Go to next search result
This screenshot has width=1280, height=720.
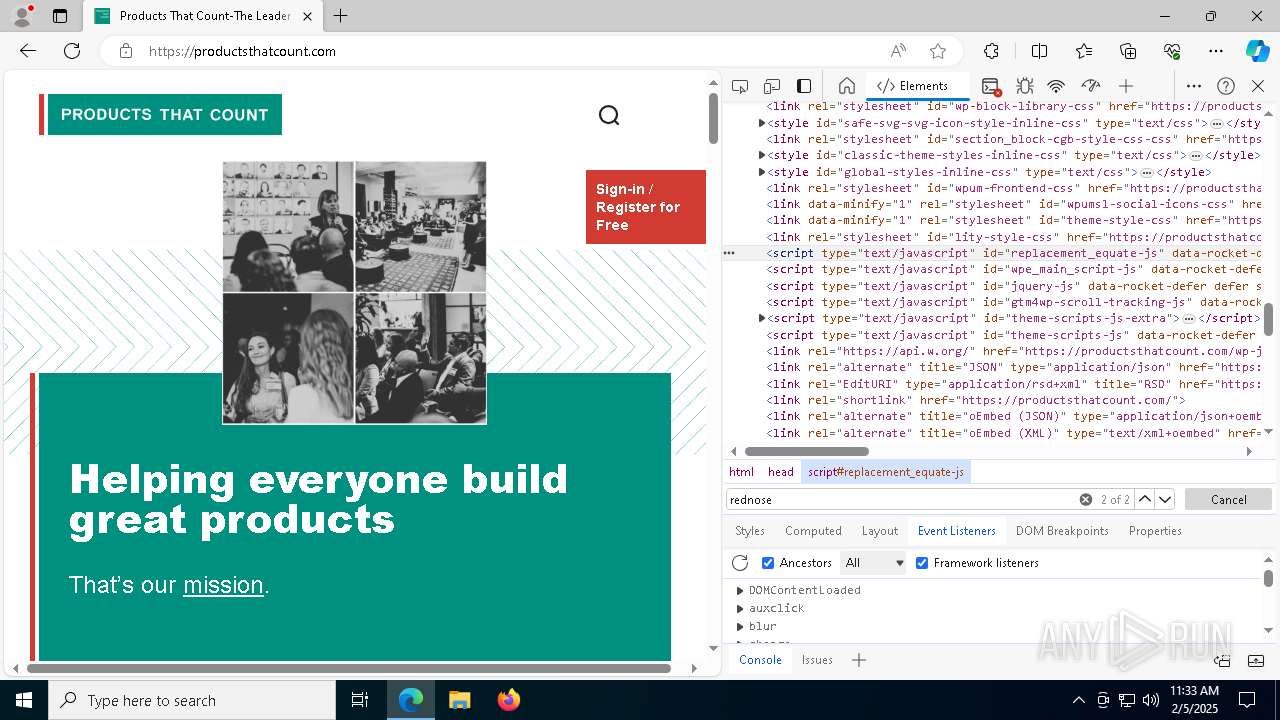tap(1165, 499)
